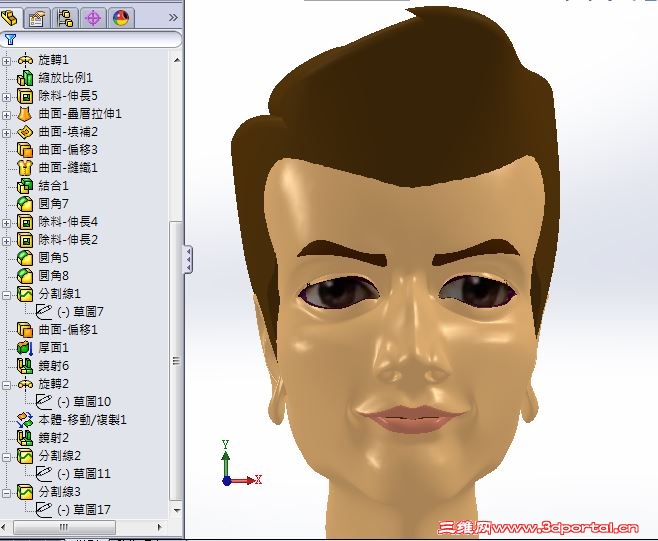
Task: Select the 圓角7 fillet icon
Action: [25, 204]
